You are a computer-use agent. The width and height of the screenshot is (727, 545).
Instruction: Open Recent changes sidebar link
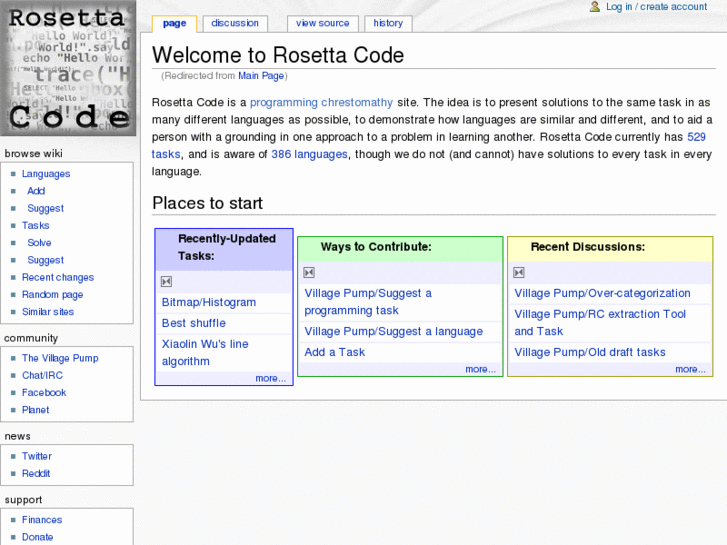point(58,277)
